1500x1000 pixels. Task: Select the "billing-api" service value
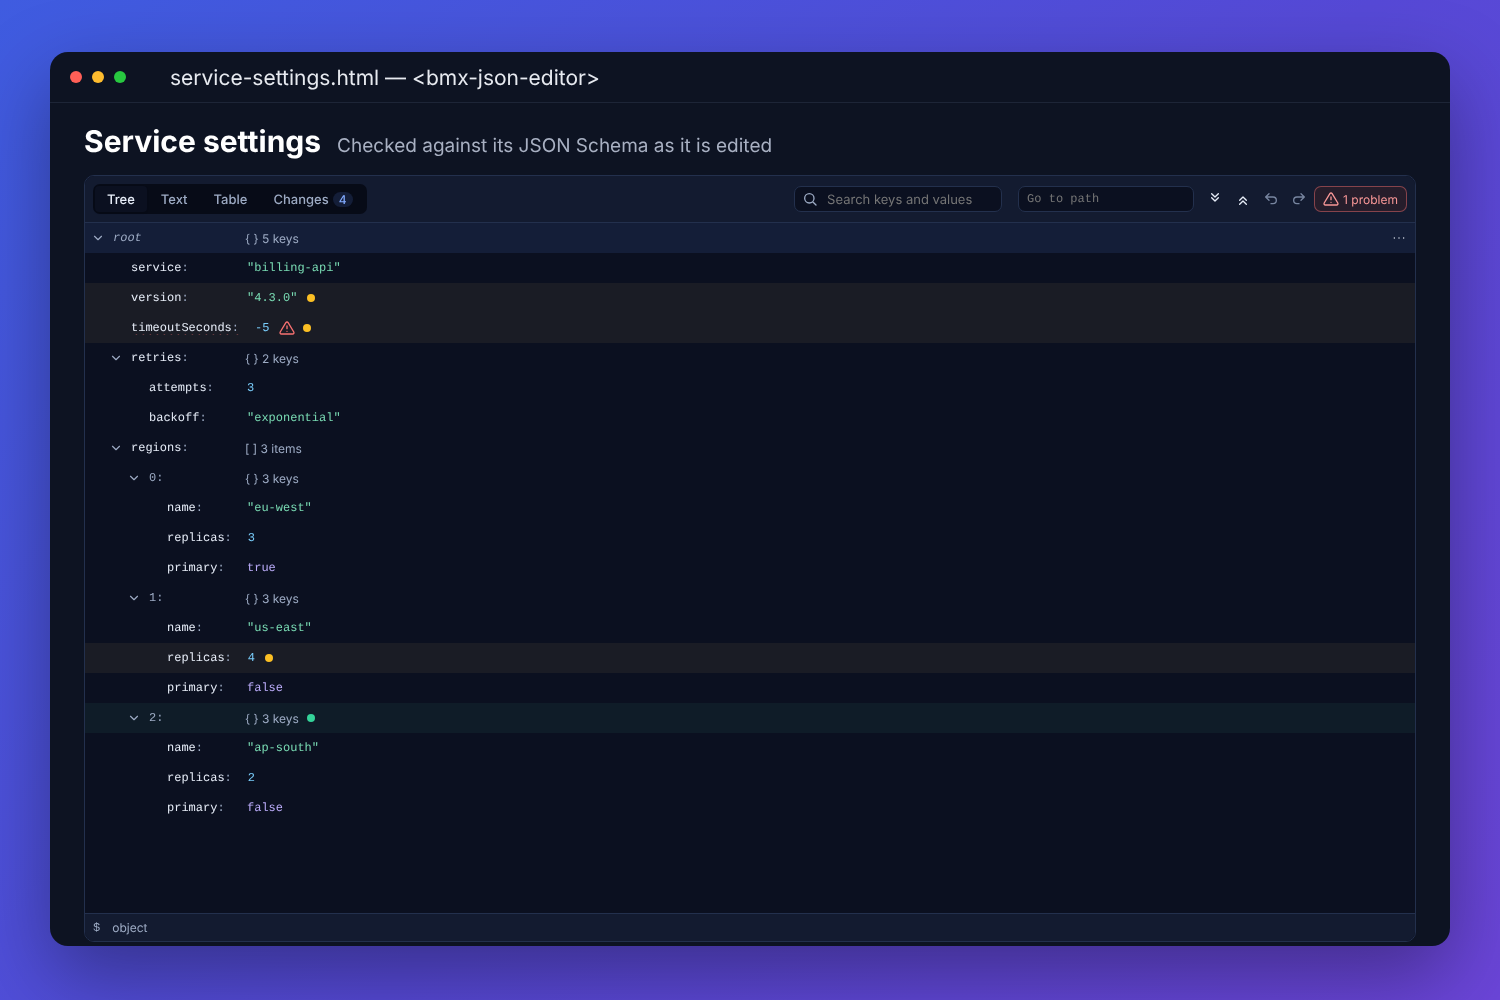294,268
